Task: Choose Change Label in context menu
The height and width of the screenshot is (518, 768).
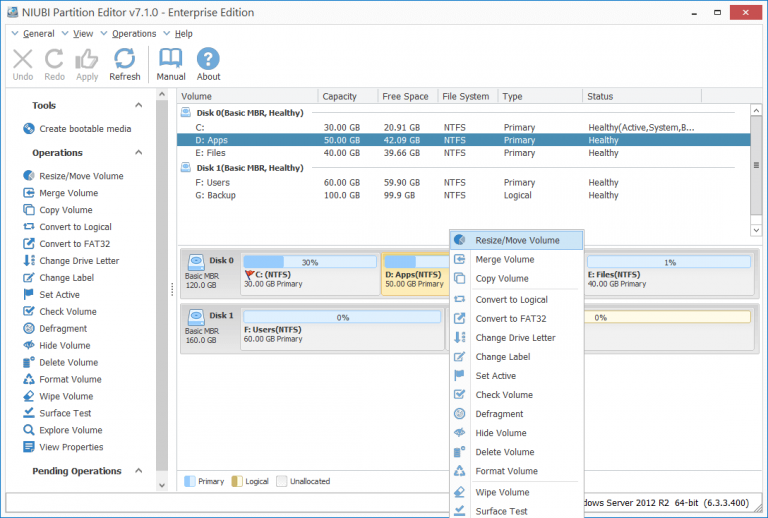Action: click(x=516, y=357)
